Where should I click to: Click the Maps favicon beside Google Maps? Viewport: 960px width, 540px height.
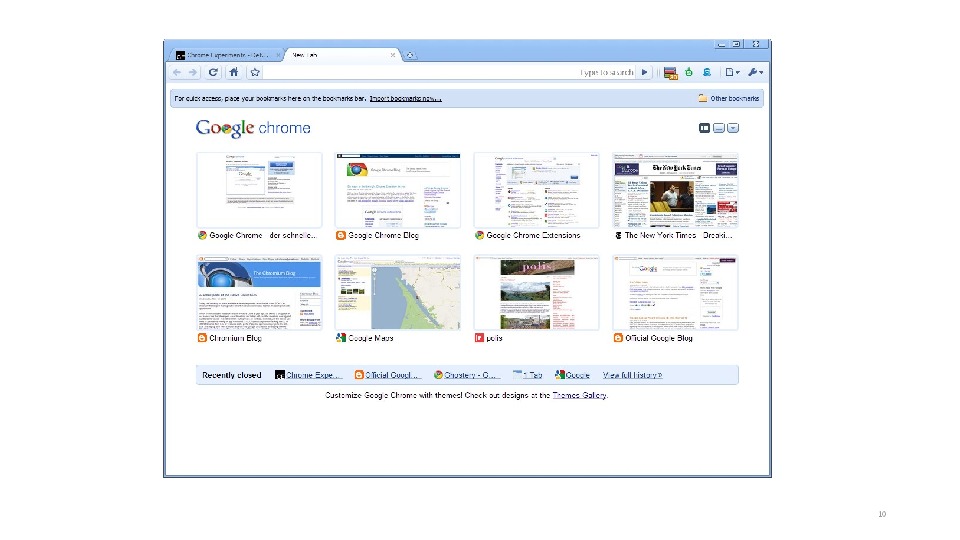[341, 338]
